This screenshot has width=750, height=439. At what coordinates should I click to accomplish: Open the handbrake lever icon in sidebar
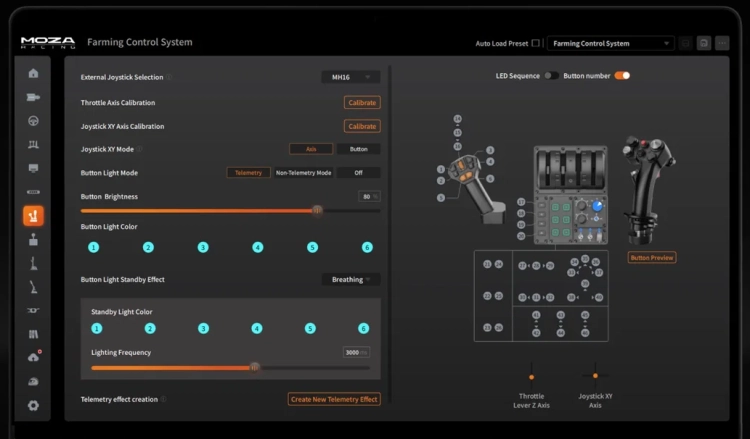[33, 287]
